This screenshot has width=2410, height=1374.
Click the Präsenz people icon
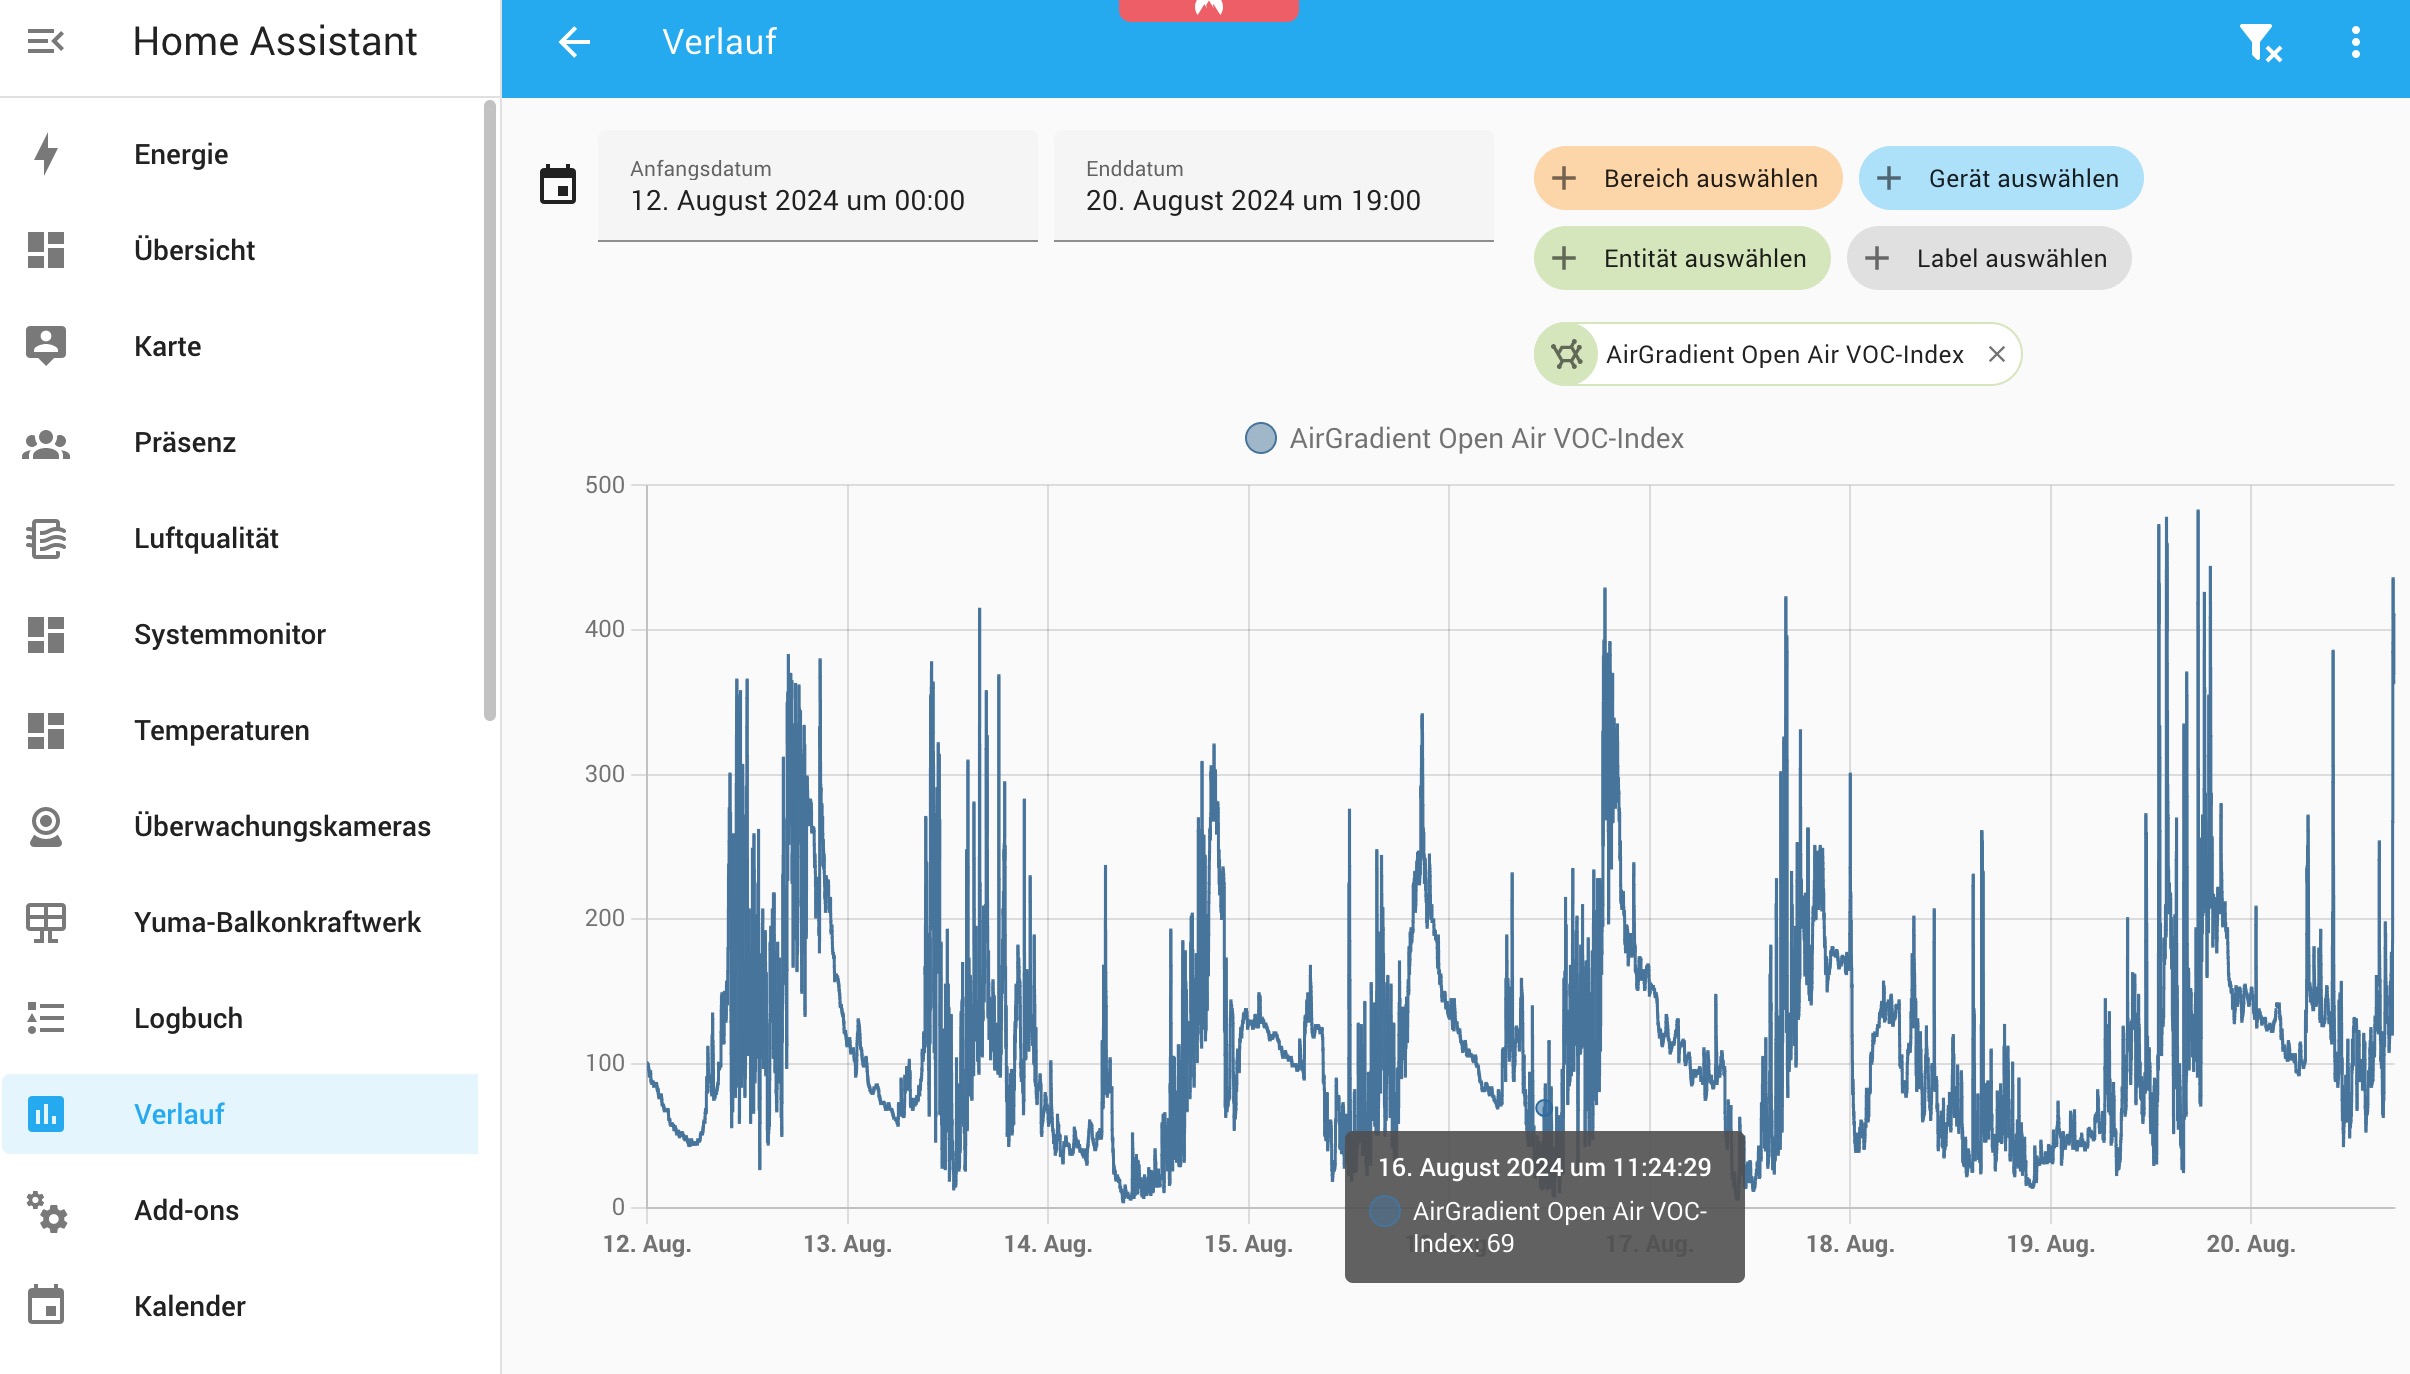(x=46, y=442)
